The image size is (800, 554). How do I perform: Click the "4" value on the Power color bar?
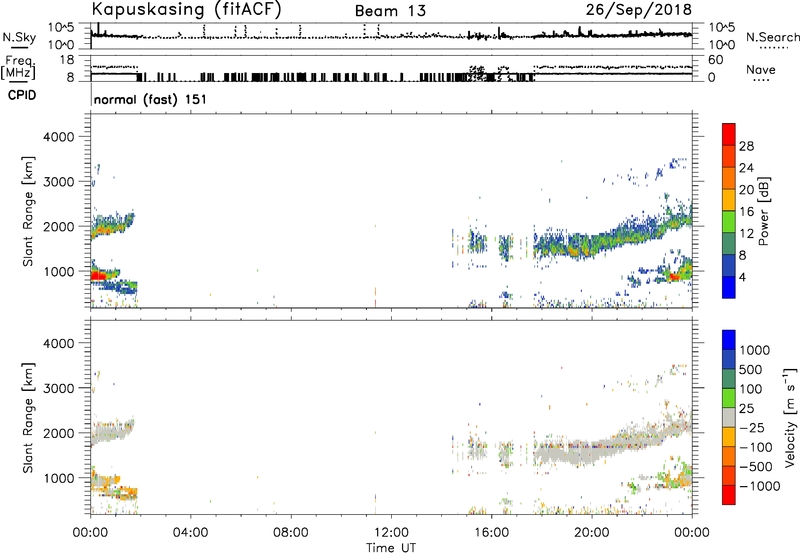[x=742, y=277]
